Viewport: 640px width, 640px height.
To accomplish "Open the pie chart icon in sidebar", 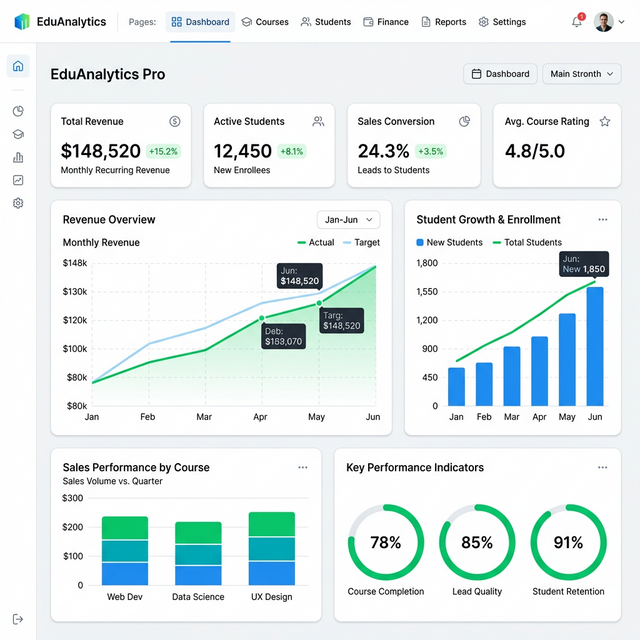I will coord(18,111).
